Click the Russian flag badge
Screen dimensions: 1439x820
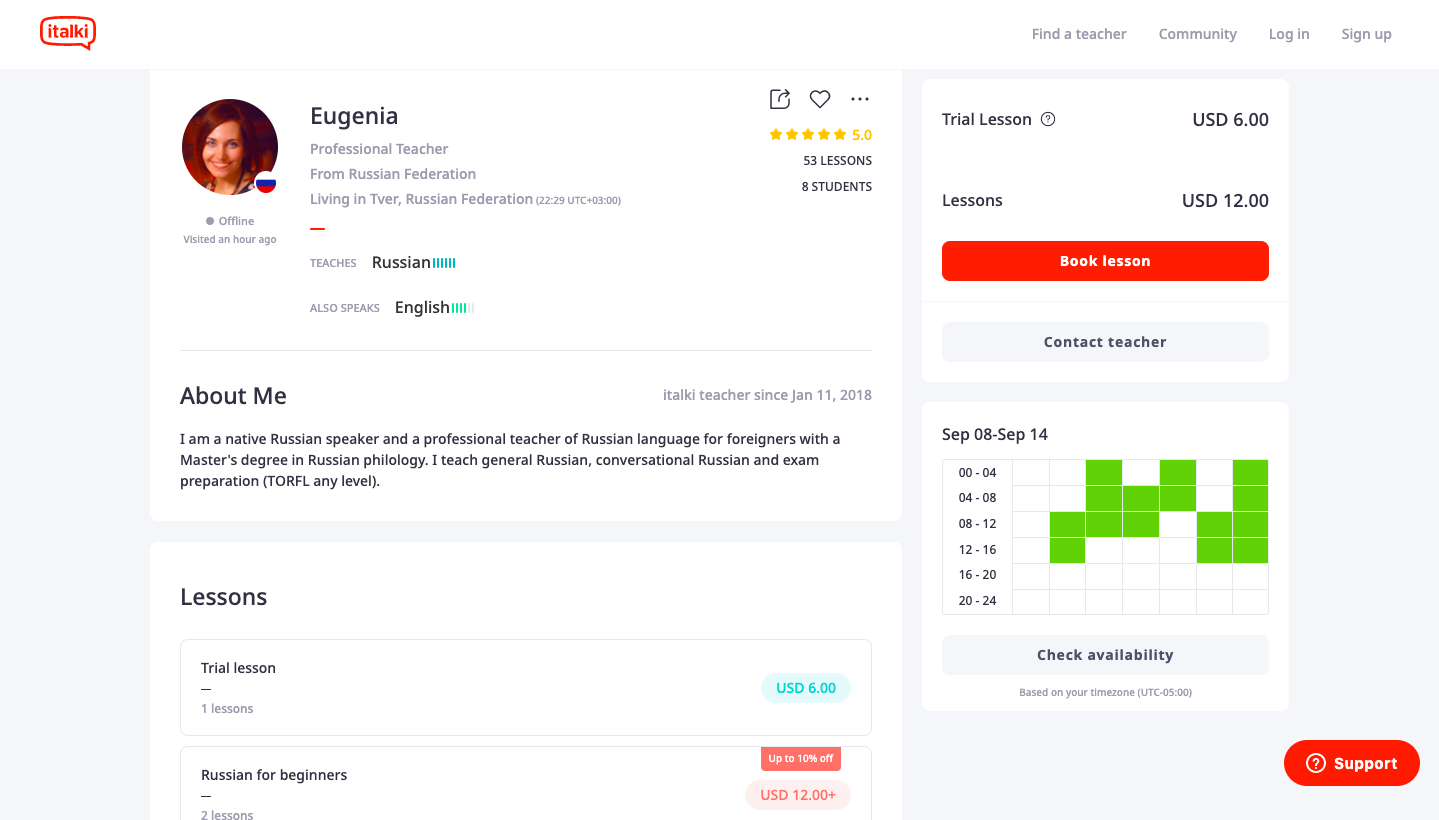(266, 183)
